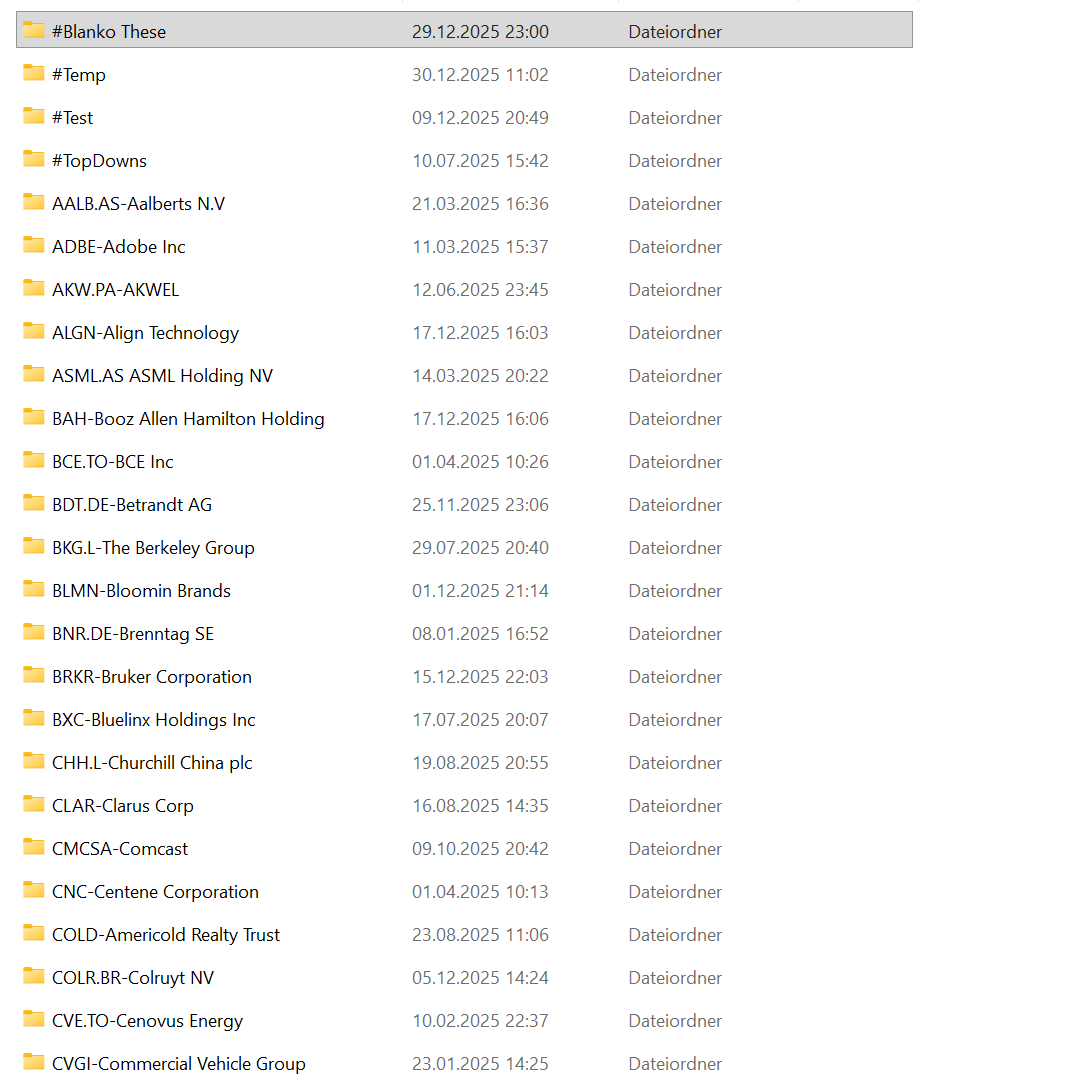This screenshot has width=1080, height=1087.
Task: Select BAH-Booz Allen Hamilton Holding folder
Action: (x=188, y=419)
